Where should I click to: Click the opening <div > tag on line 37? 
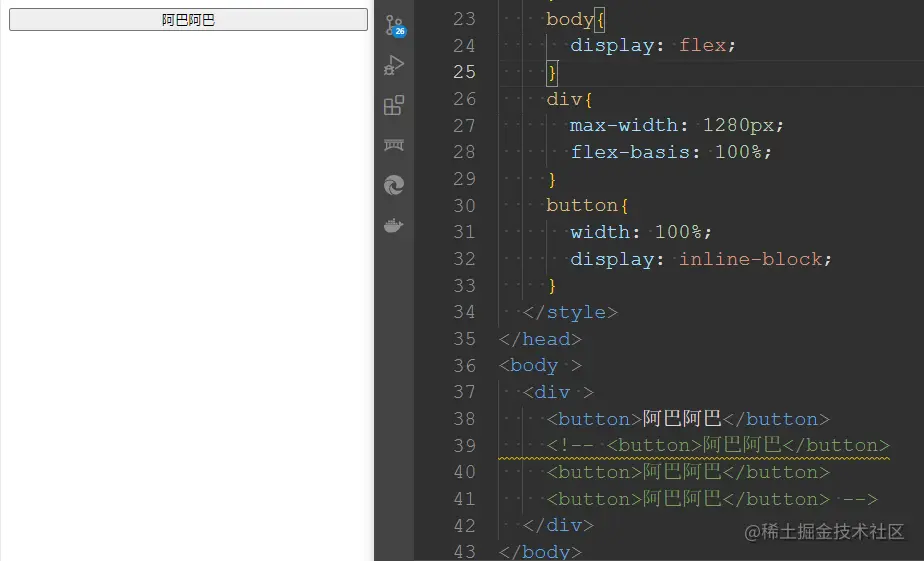coord(557,392)
